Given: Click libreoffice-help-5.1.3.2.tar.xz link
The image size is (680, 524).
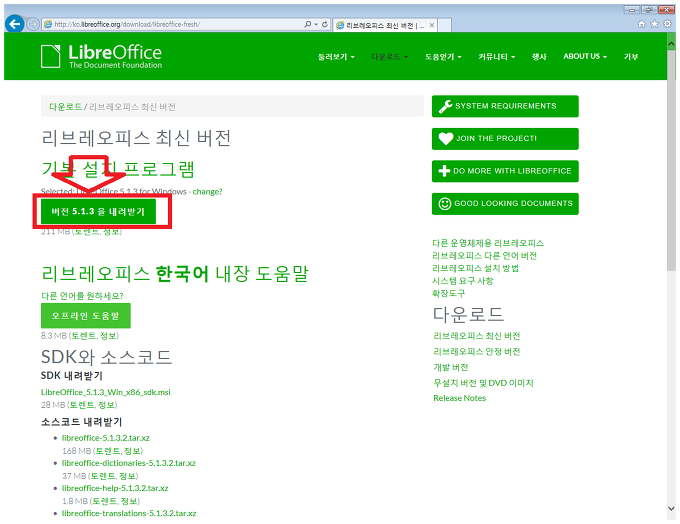Looking at the screenshot, I should [x=115, y=488].
